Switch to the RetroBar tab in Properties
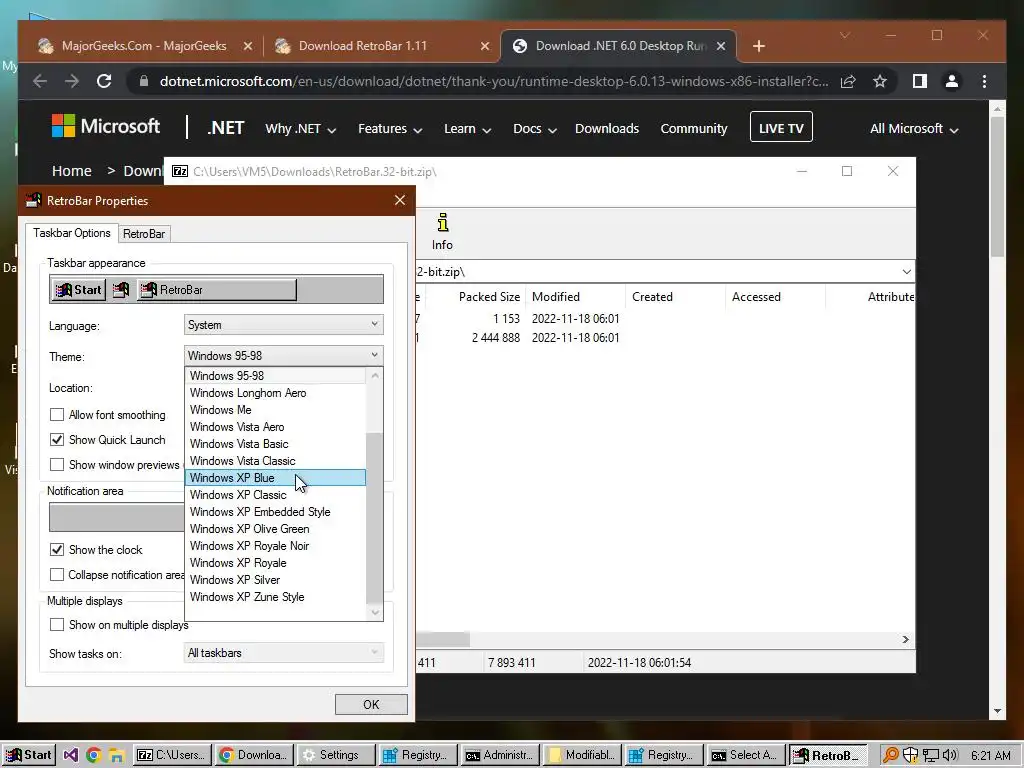 click(144, 234)
